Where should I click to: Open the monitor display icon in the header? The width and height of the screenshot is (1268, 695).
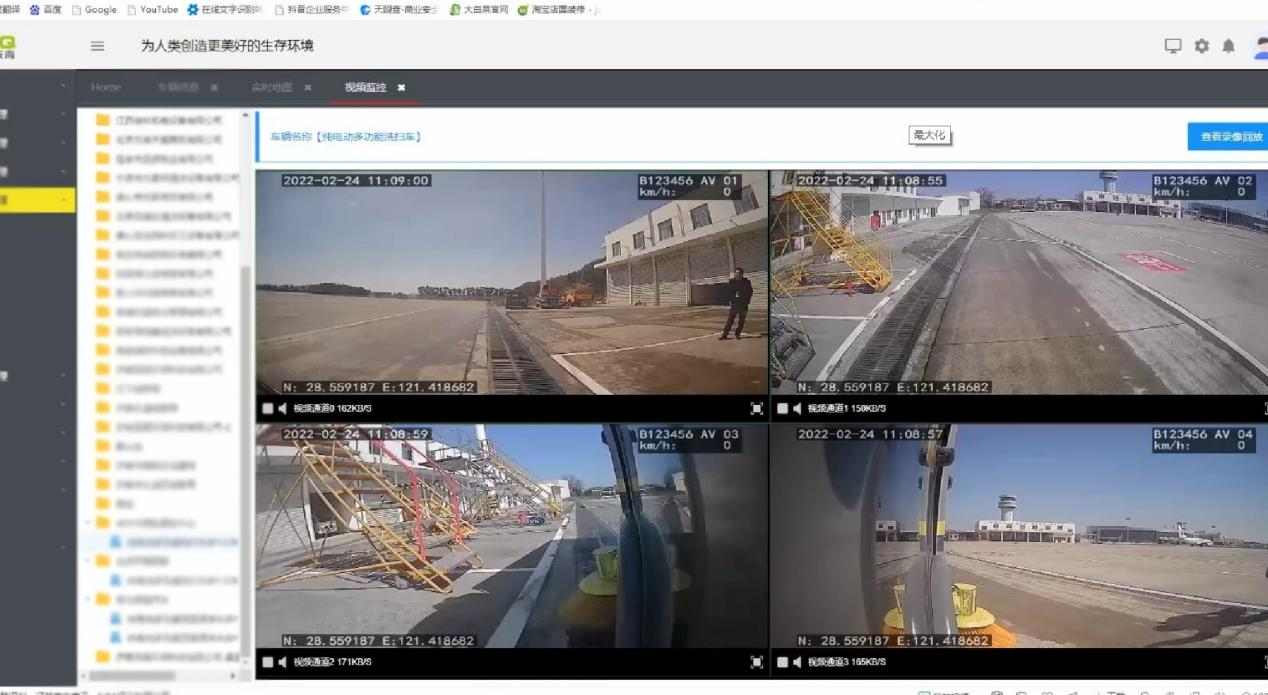point(1173,46)
